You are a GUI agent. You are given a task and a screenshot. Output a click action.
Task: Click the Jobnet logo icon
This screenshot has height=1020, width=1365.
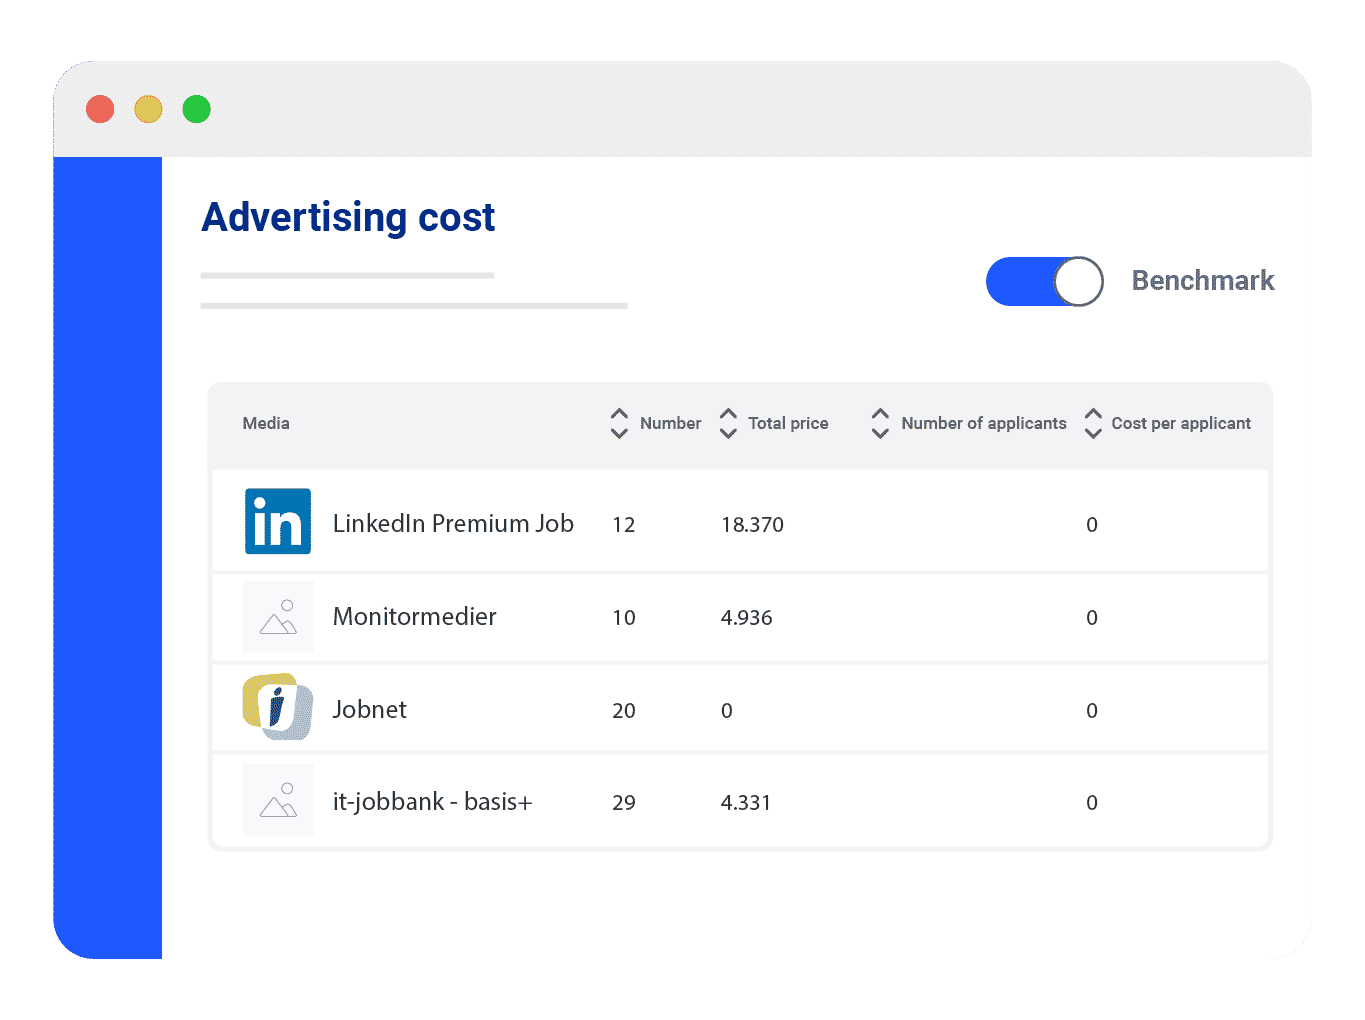tap(278, 707)
